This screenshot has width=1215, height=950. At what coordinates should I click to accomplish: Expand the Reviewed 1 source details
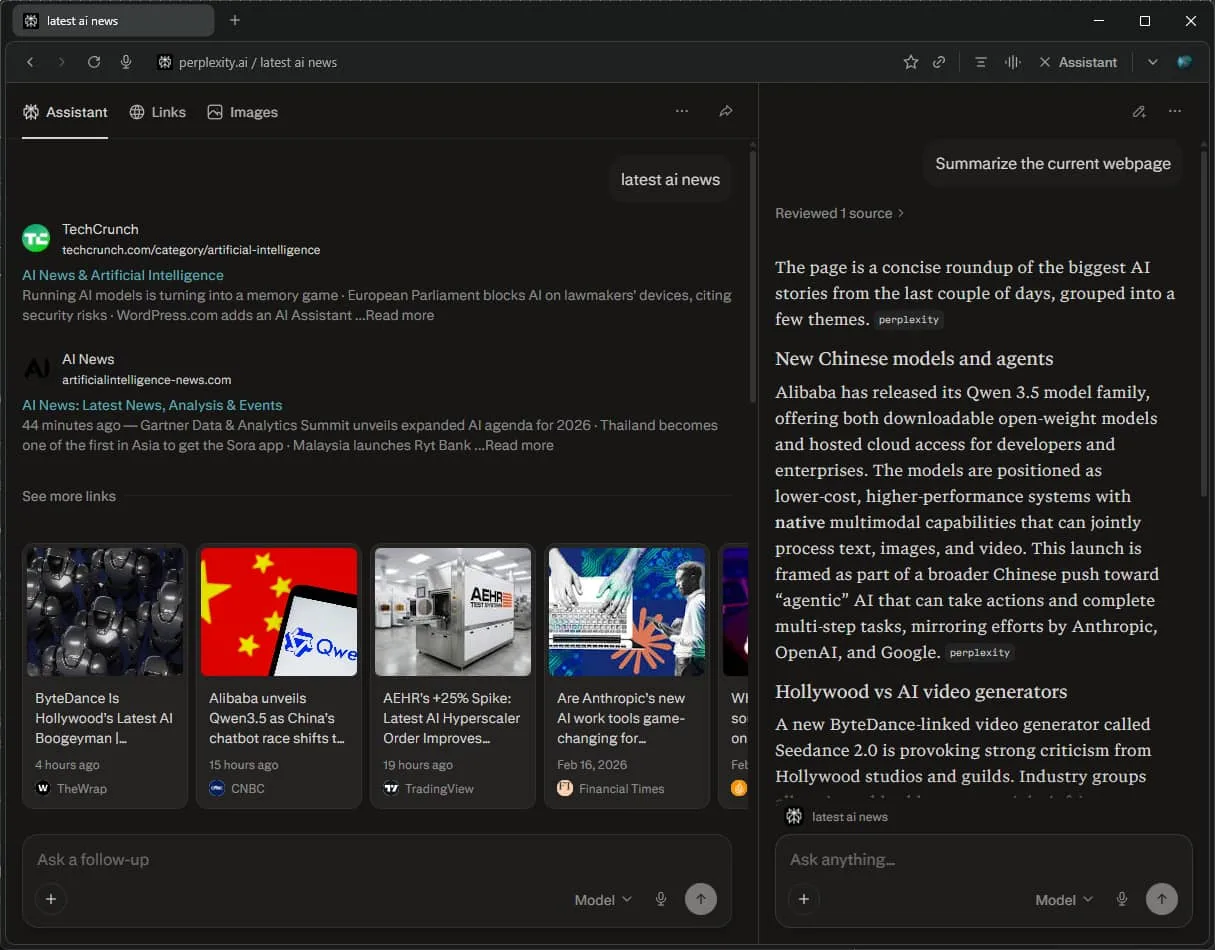tap(840, 212)
